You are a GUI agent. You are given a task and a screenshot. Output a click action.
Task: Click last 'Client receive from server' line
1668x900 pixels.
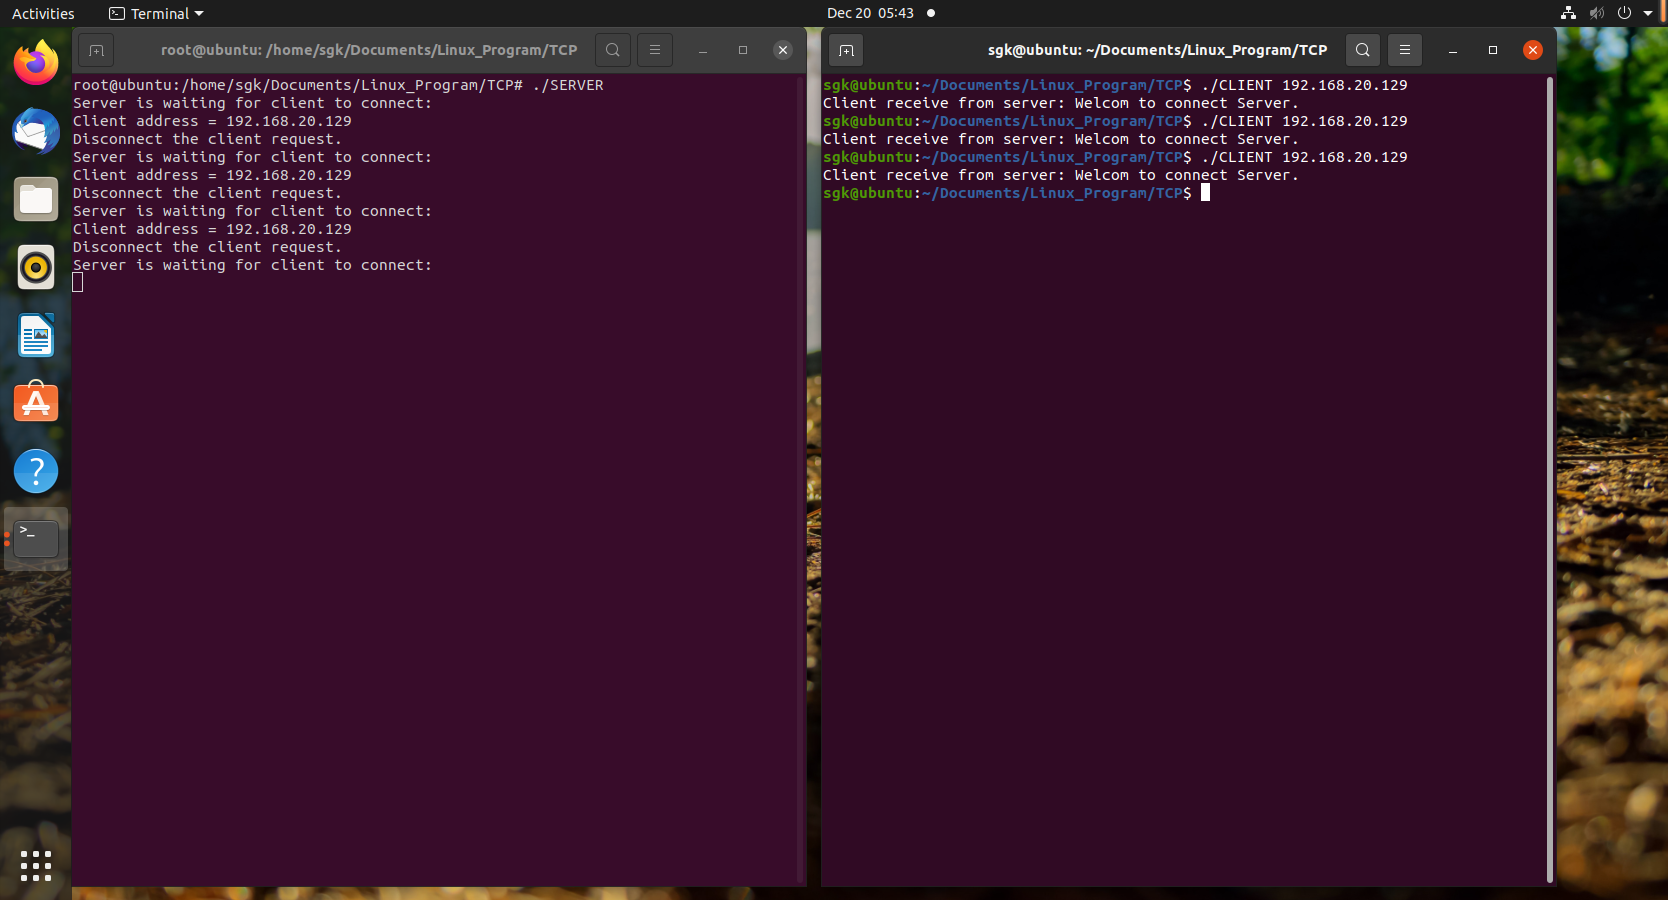1060,175
